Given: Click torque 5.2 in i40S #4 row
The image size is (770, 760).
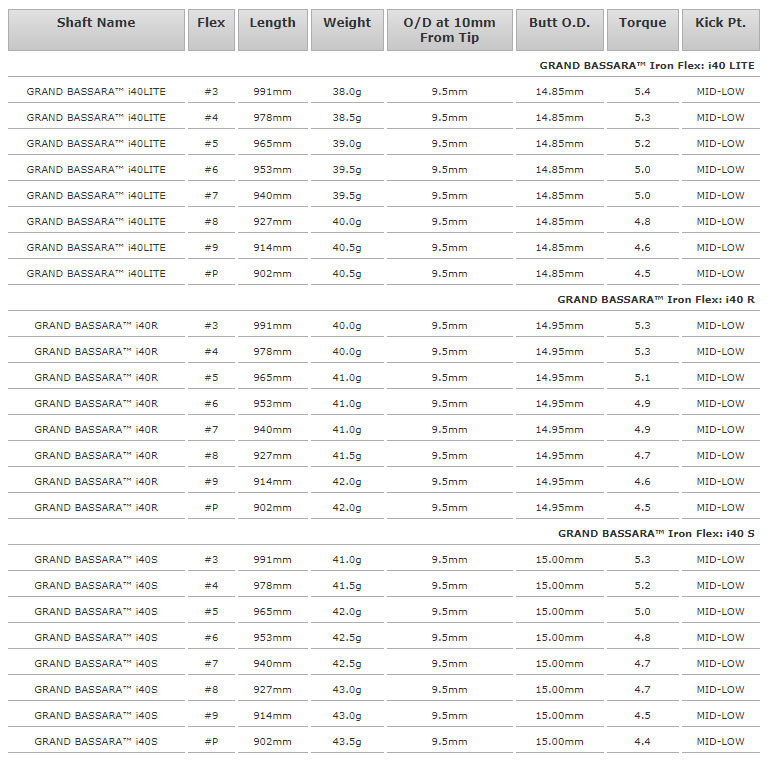Looking at the screenshot, I should 642,586.
